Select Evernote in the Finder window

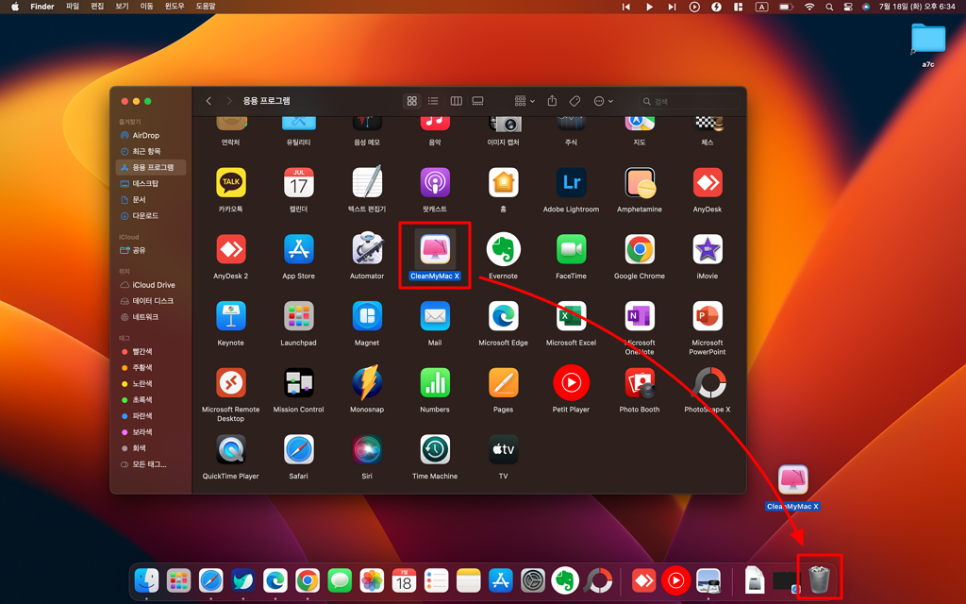(x=503, y=249)
